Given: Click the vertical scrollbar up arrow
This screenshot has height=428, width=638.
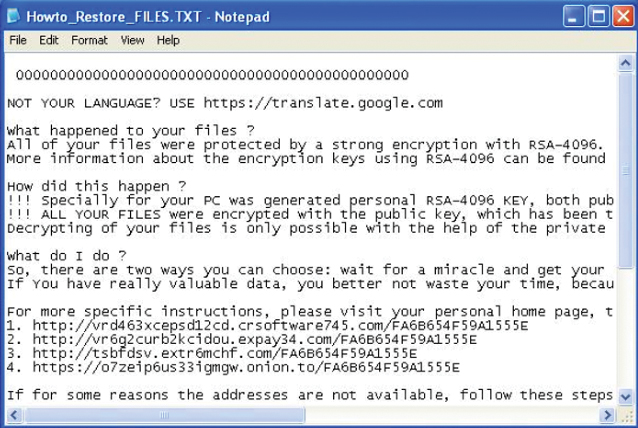Looking at the screenshot, I should 625,63.
